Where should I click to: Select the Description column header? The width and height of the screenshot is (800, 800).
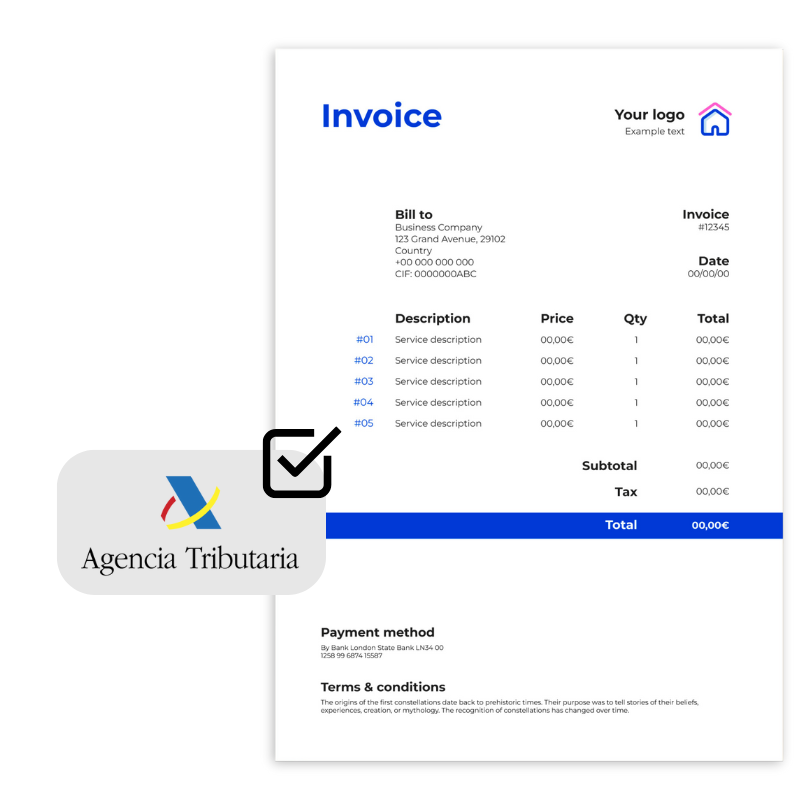[x=432, y=319]
